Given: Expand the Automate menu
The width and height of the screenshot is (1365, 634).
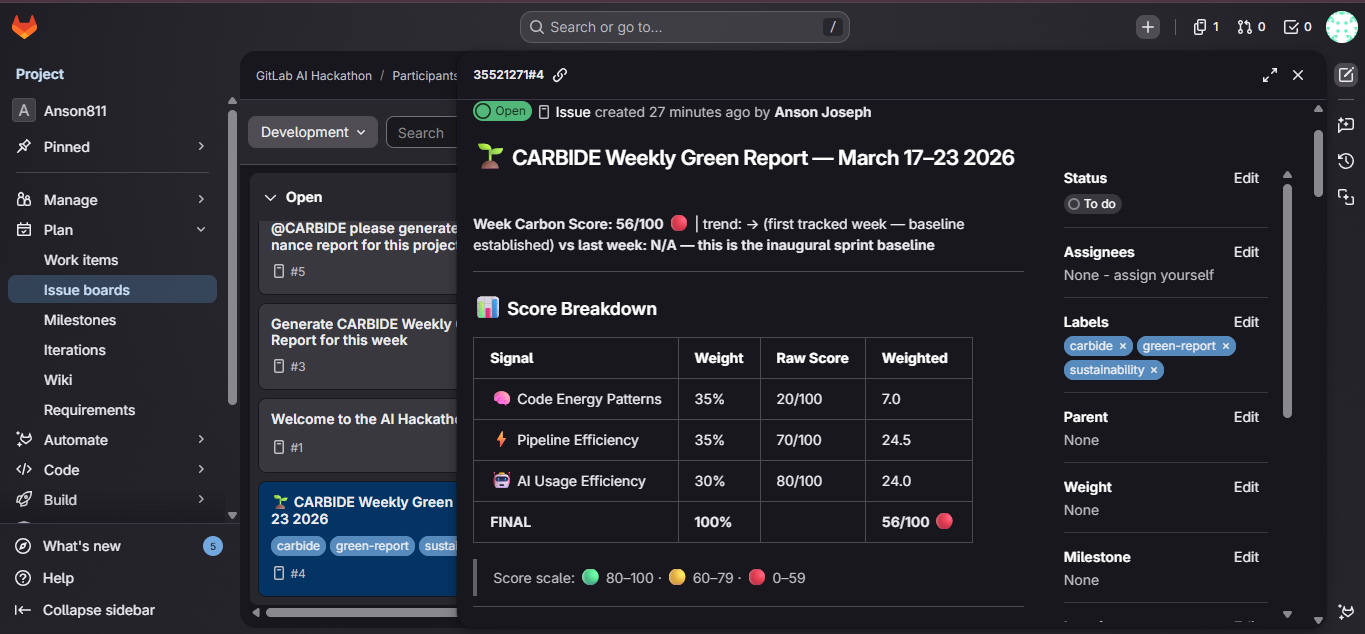Looking at the screenshot, I should (201, 440).
